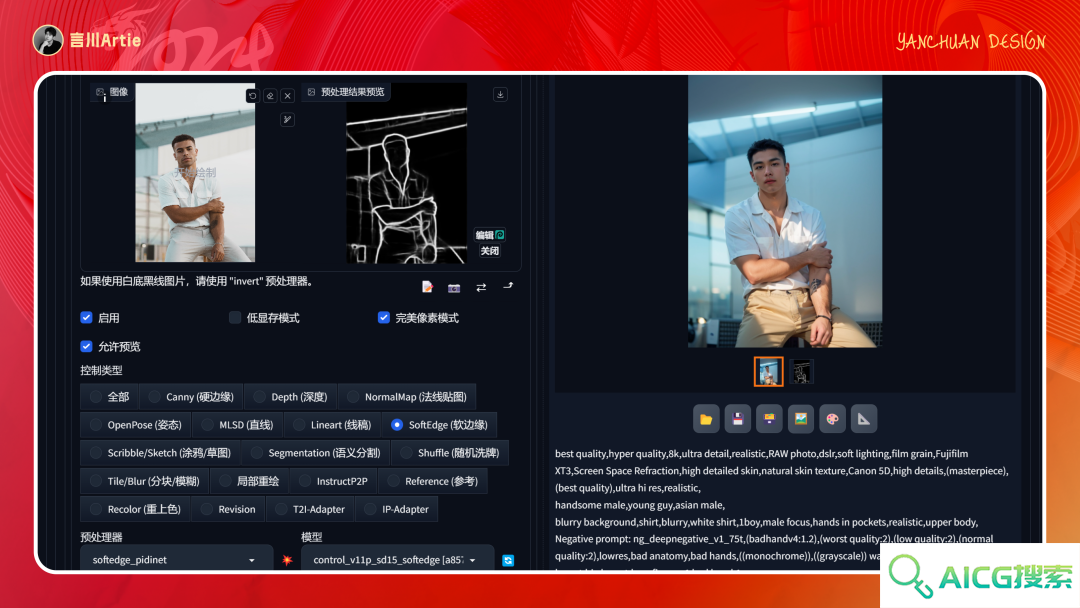The height and width of the screenshot is (608, 1080).
Task: Open the output folder icon
Action: [x=706, y=419]
